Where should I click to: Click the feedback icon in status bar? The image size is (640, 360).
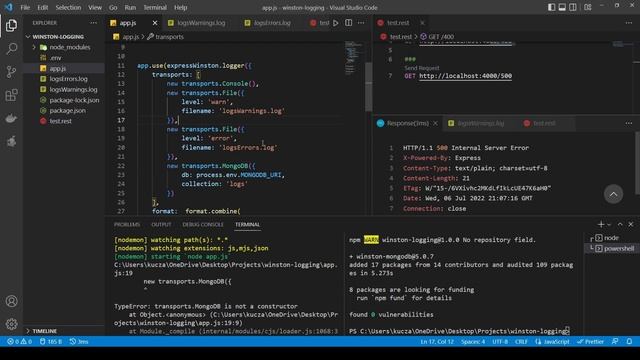[x=615, y=342]
